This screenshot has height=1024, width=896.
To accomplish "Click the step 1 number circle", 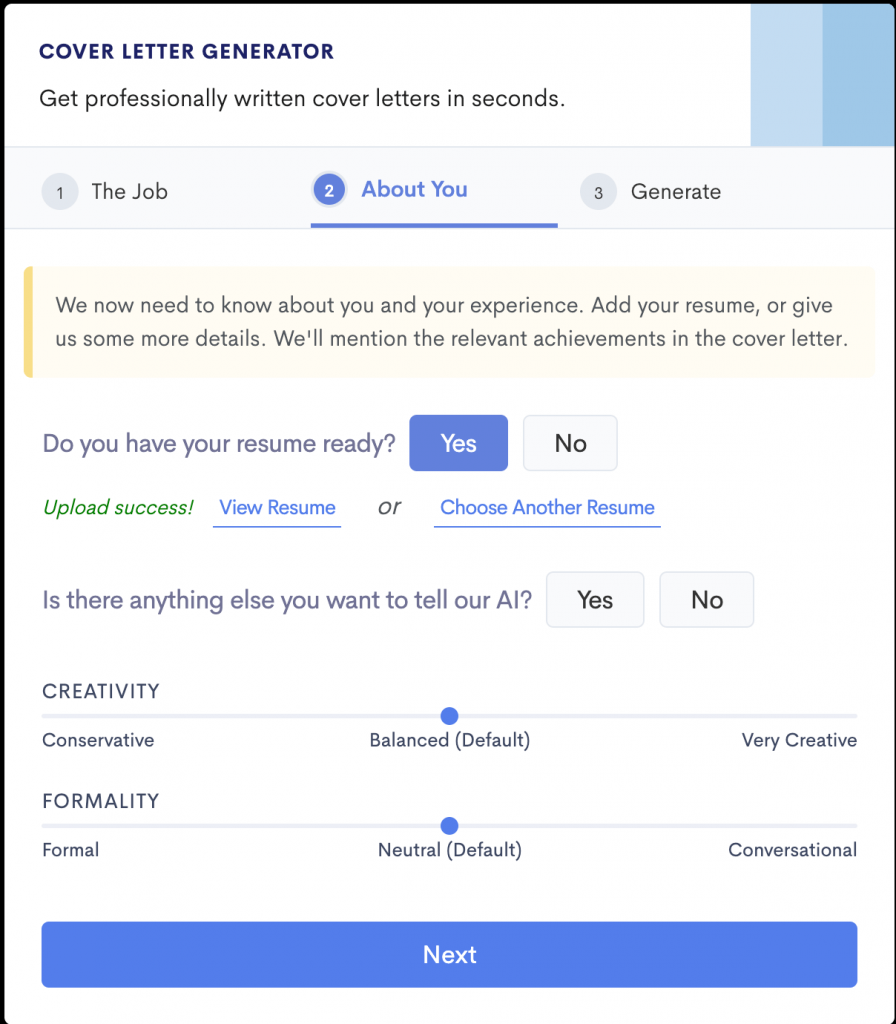I will (59, 191).
